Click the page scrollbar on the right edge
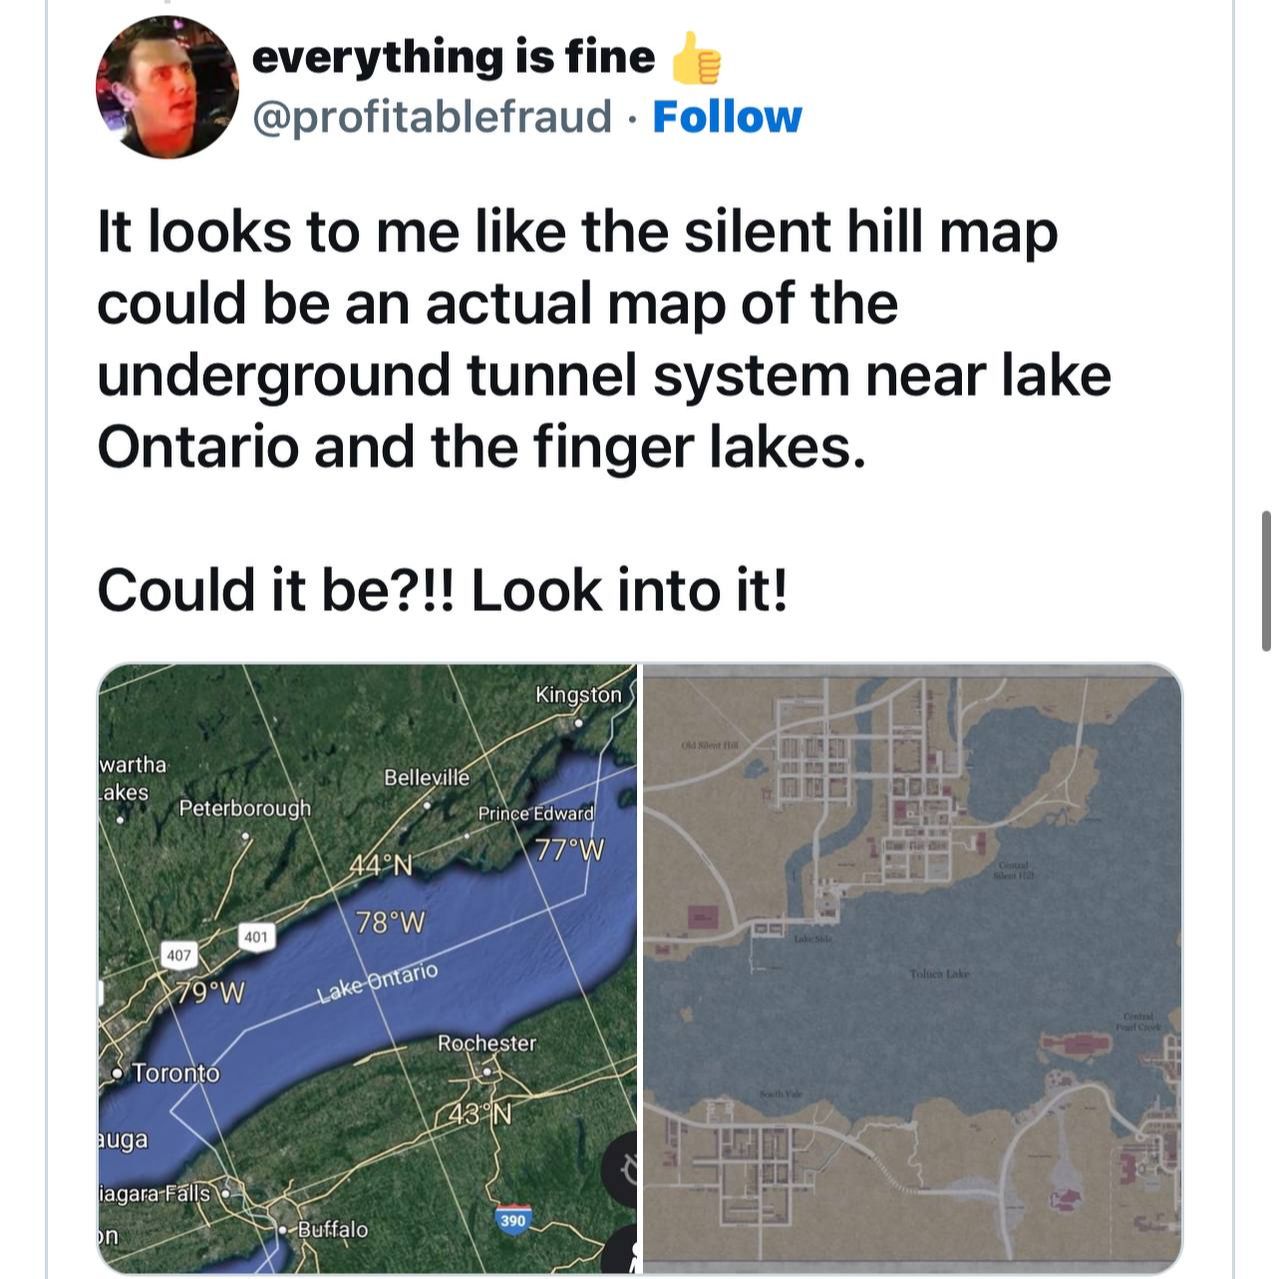This screenshot has width=1280, height=1279. click(1266, 580)
